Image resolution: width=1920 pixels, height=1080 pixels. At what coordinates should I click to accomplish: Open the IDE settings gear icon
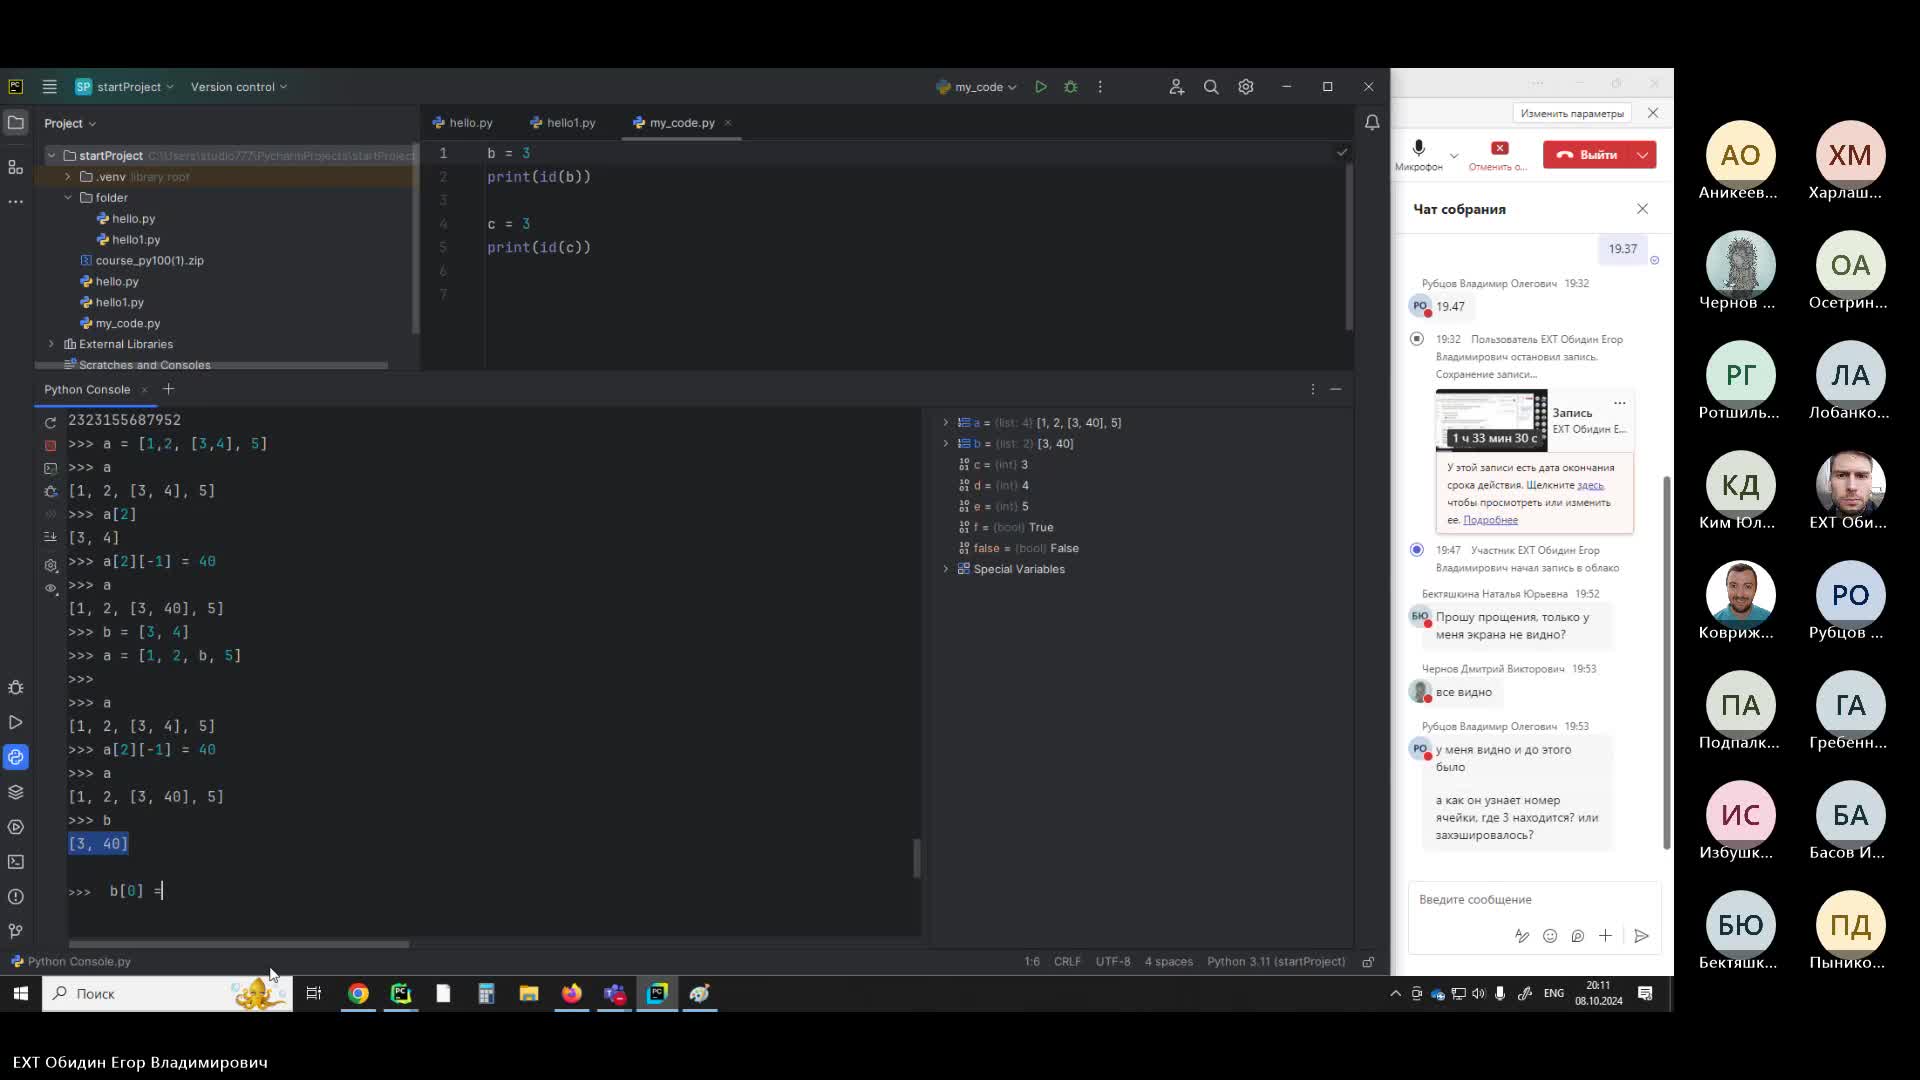(1246, 87)
